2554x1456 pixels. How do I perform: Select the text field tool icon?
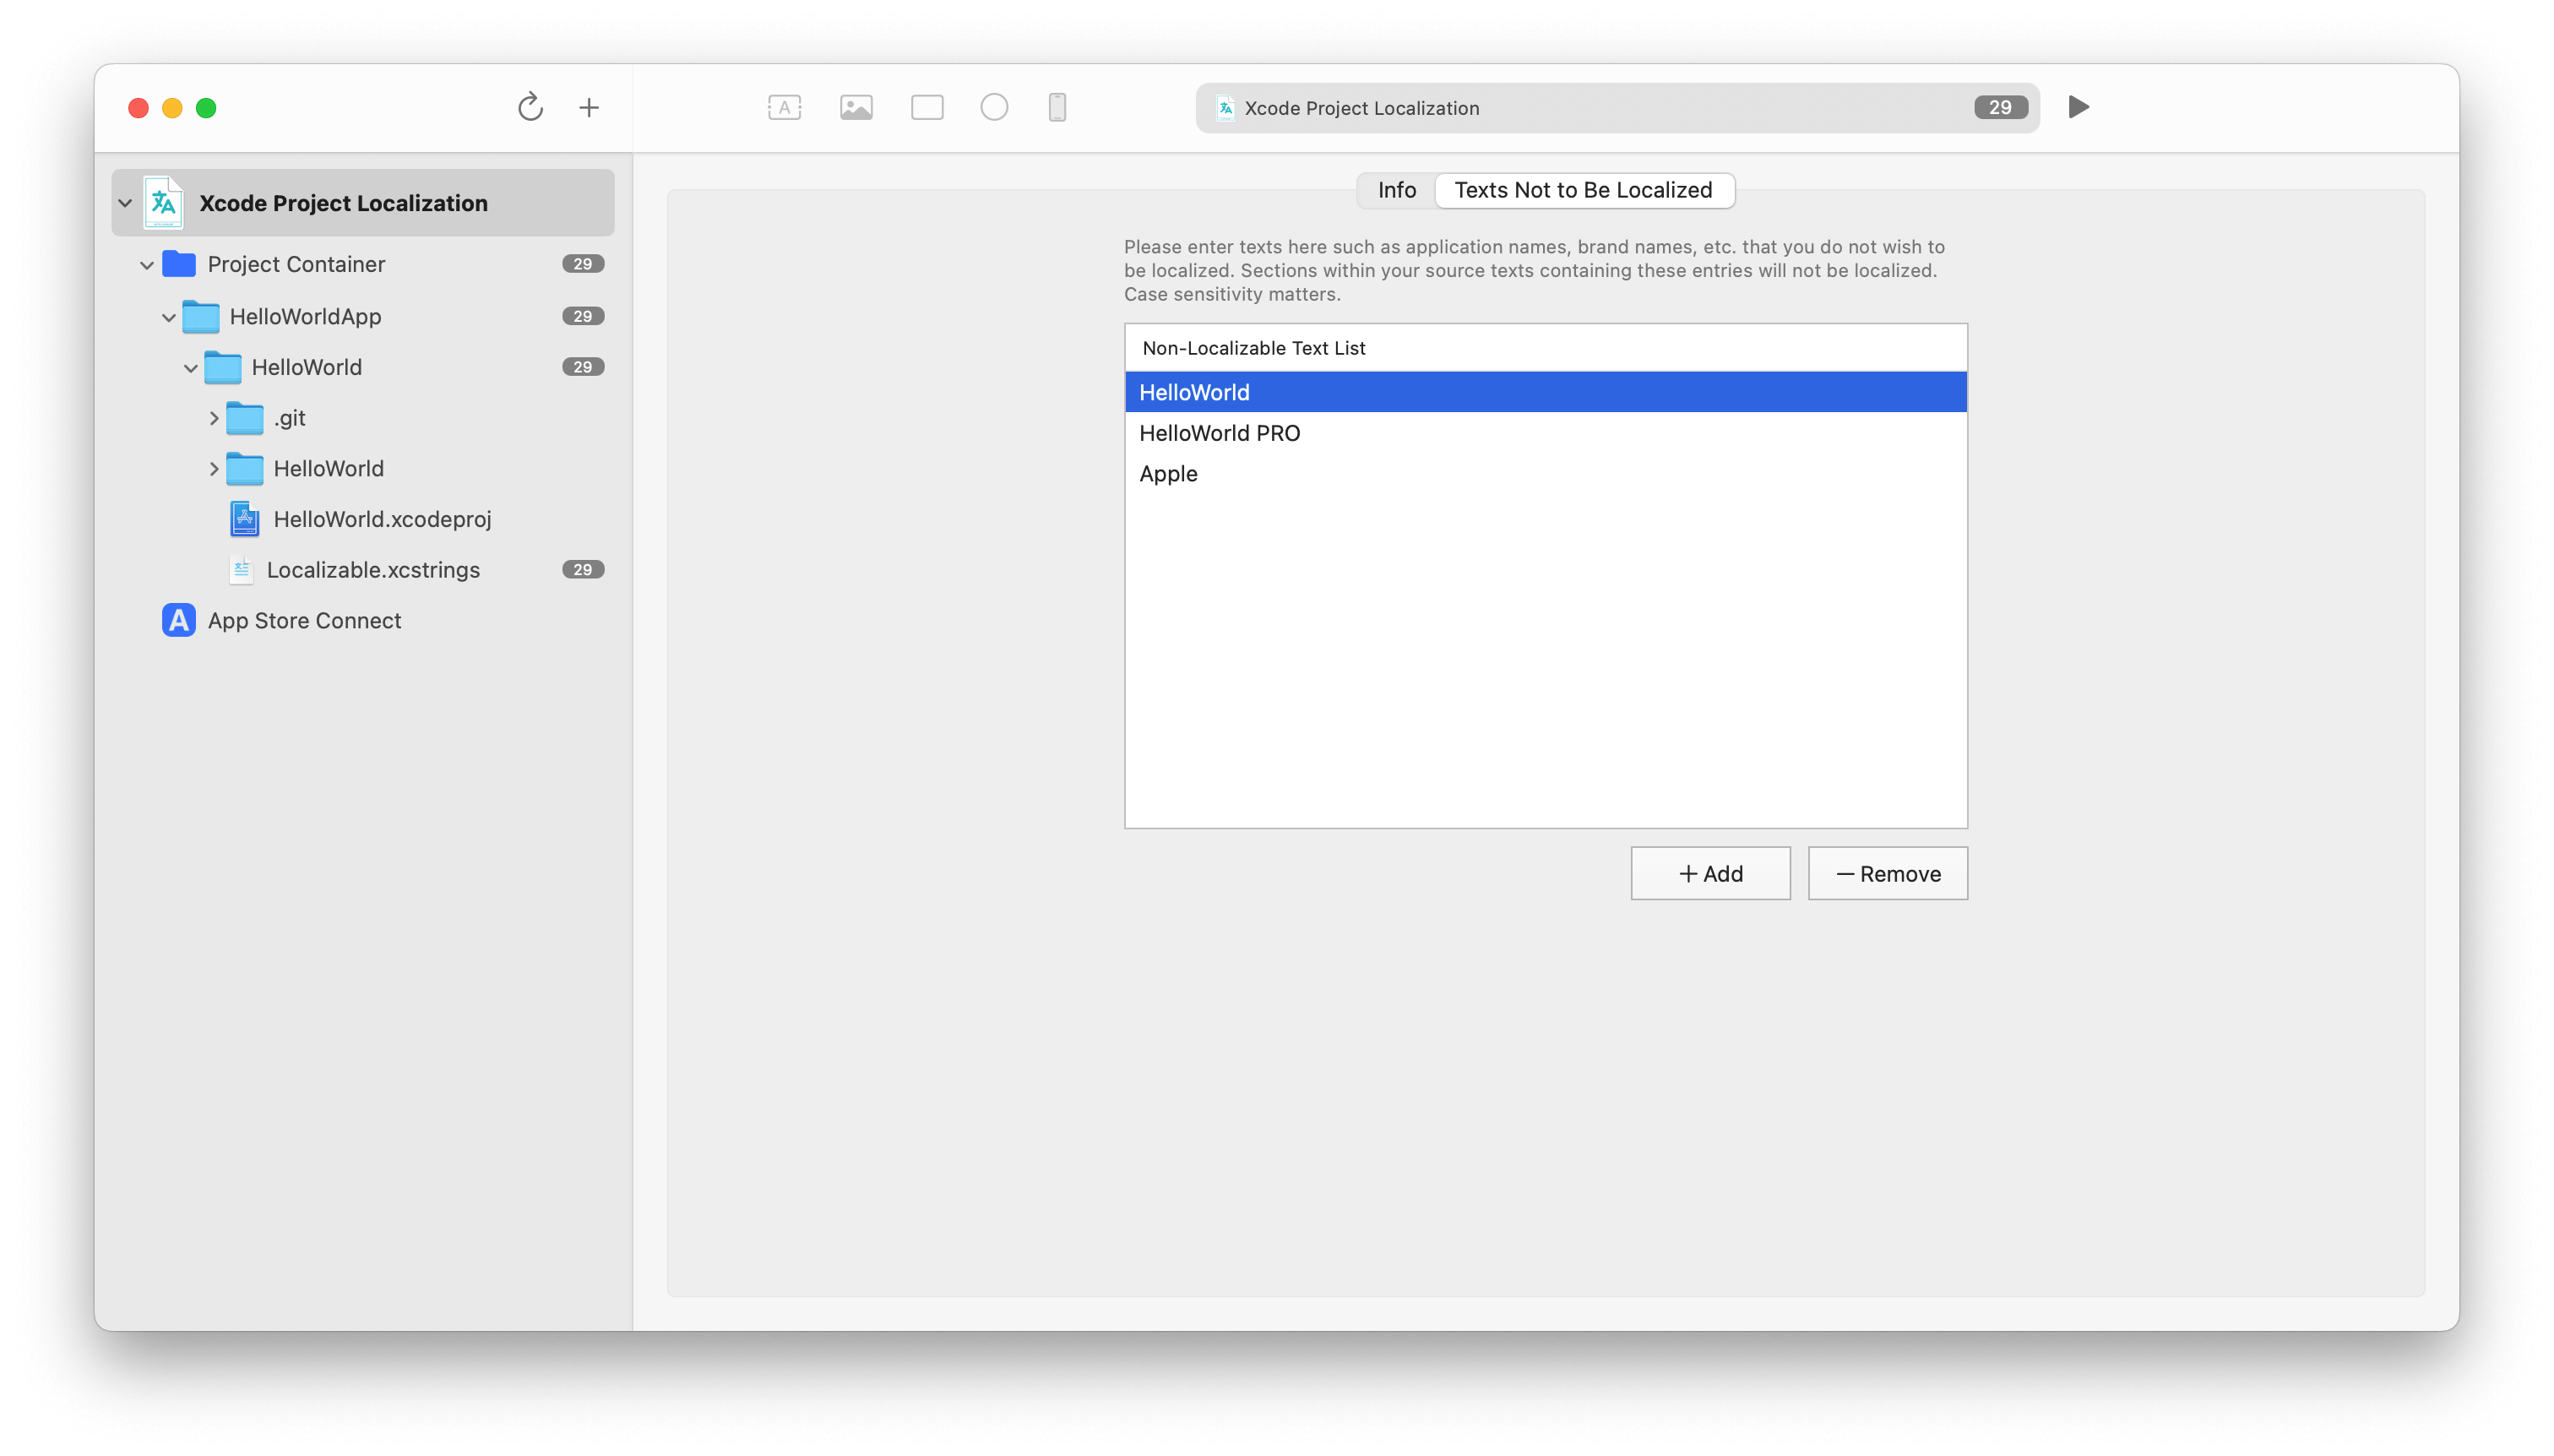[784, 107]
